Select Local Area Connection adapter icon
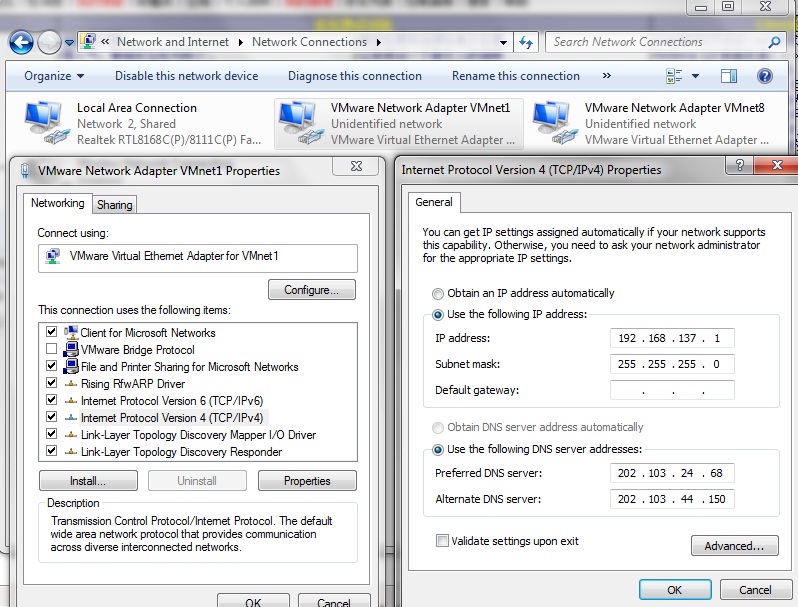 (46, 123)
